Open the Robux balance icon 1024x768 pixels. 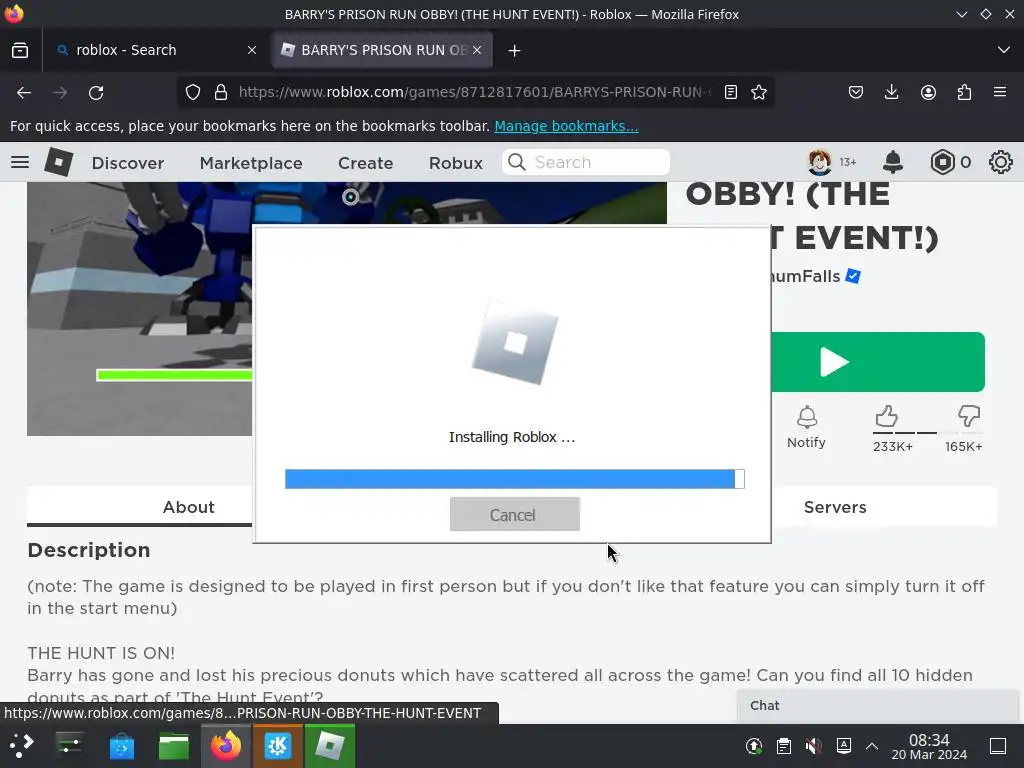tap(942, 162)
